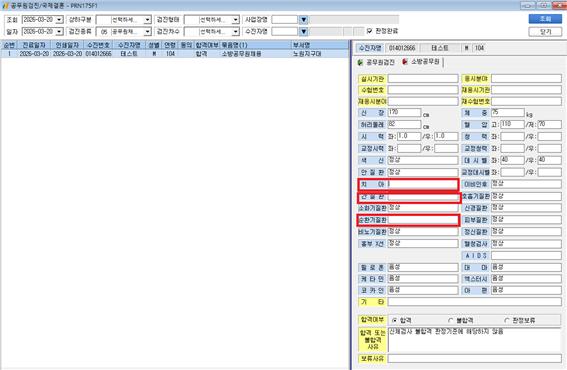This screenshot has height=370, width=567.
Task: Open the 검진형태 dropdown
Action: [x=235, y=20]
